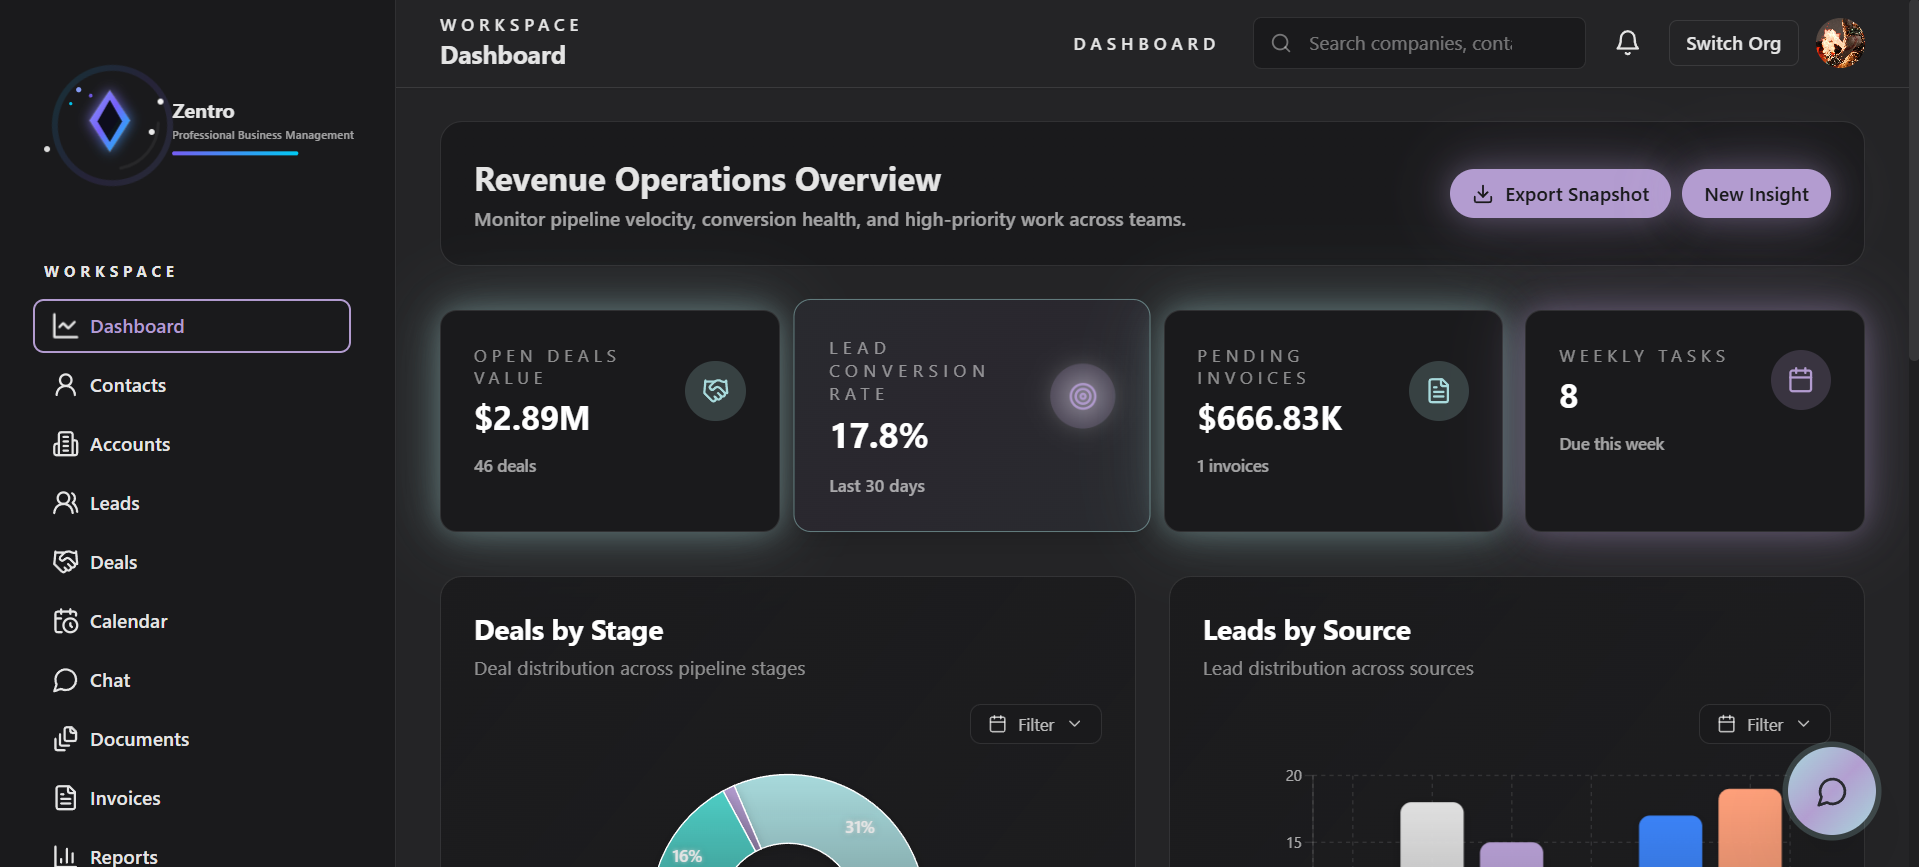1919x867 pixels.
Task: Create a New Insight
Action: (1756, 194)
